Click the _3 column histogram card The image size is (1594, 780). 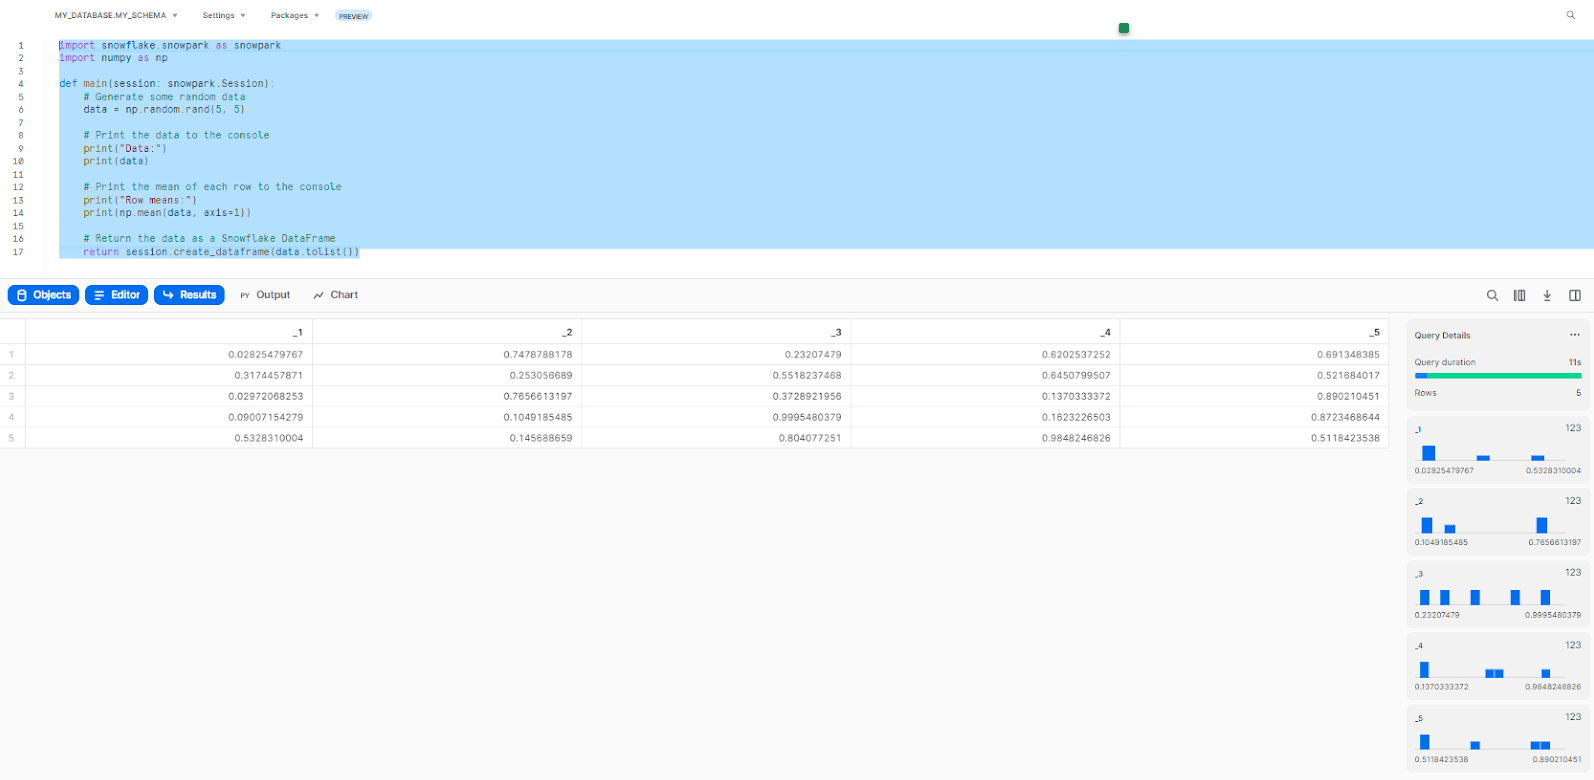1498,593
